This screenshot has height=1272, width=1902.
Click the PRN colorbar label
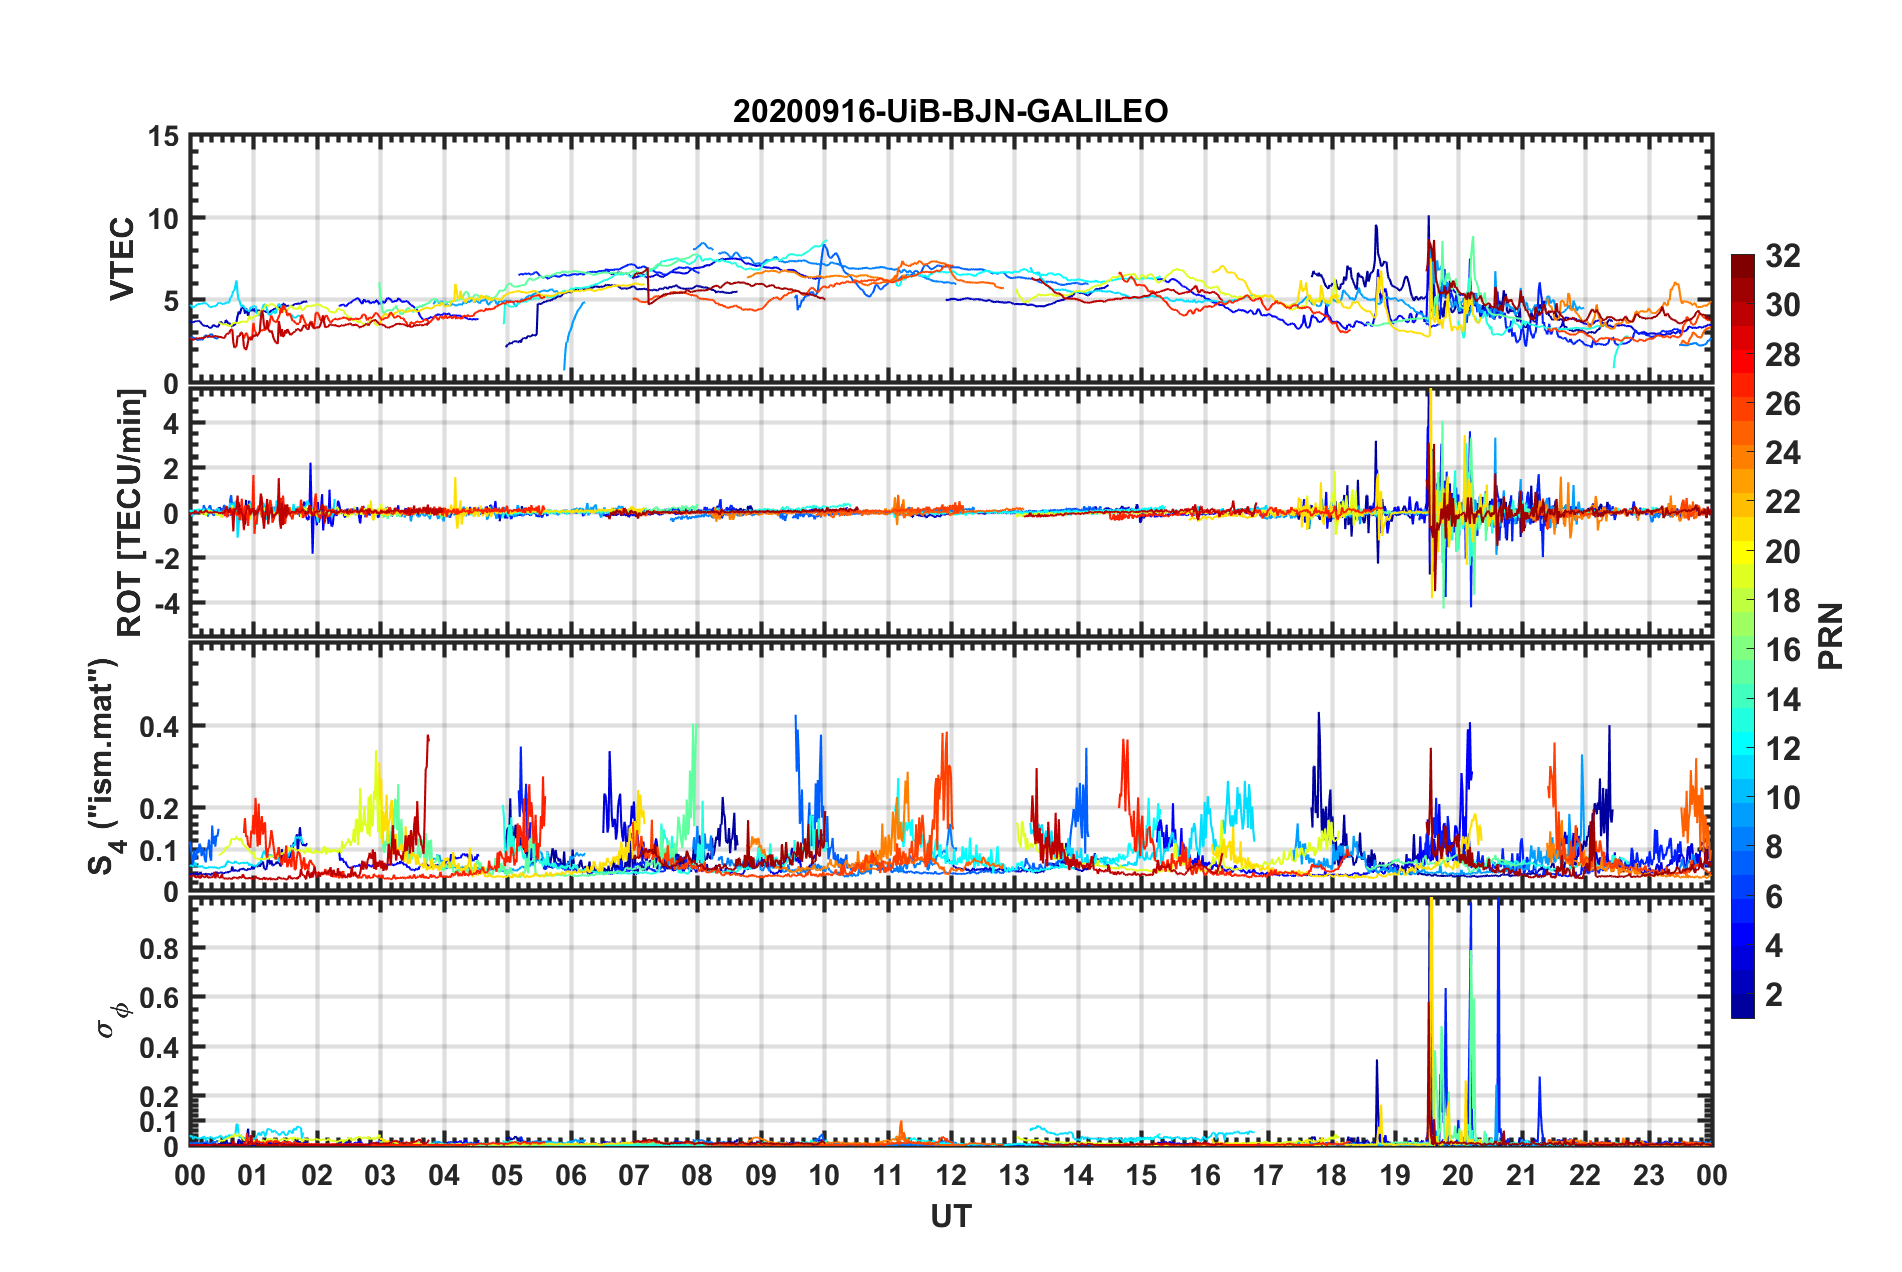point(1831,636)
